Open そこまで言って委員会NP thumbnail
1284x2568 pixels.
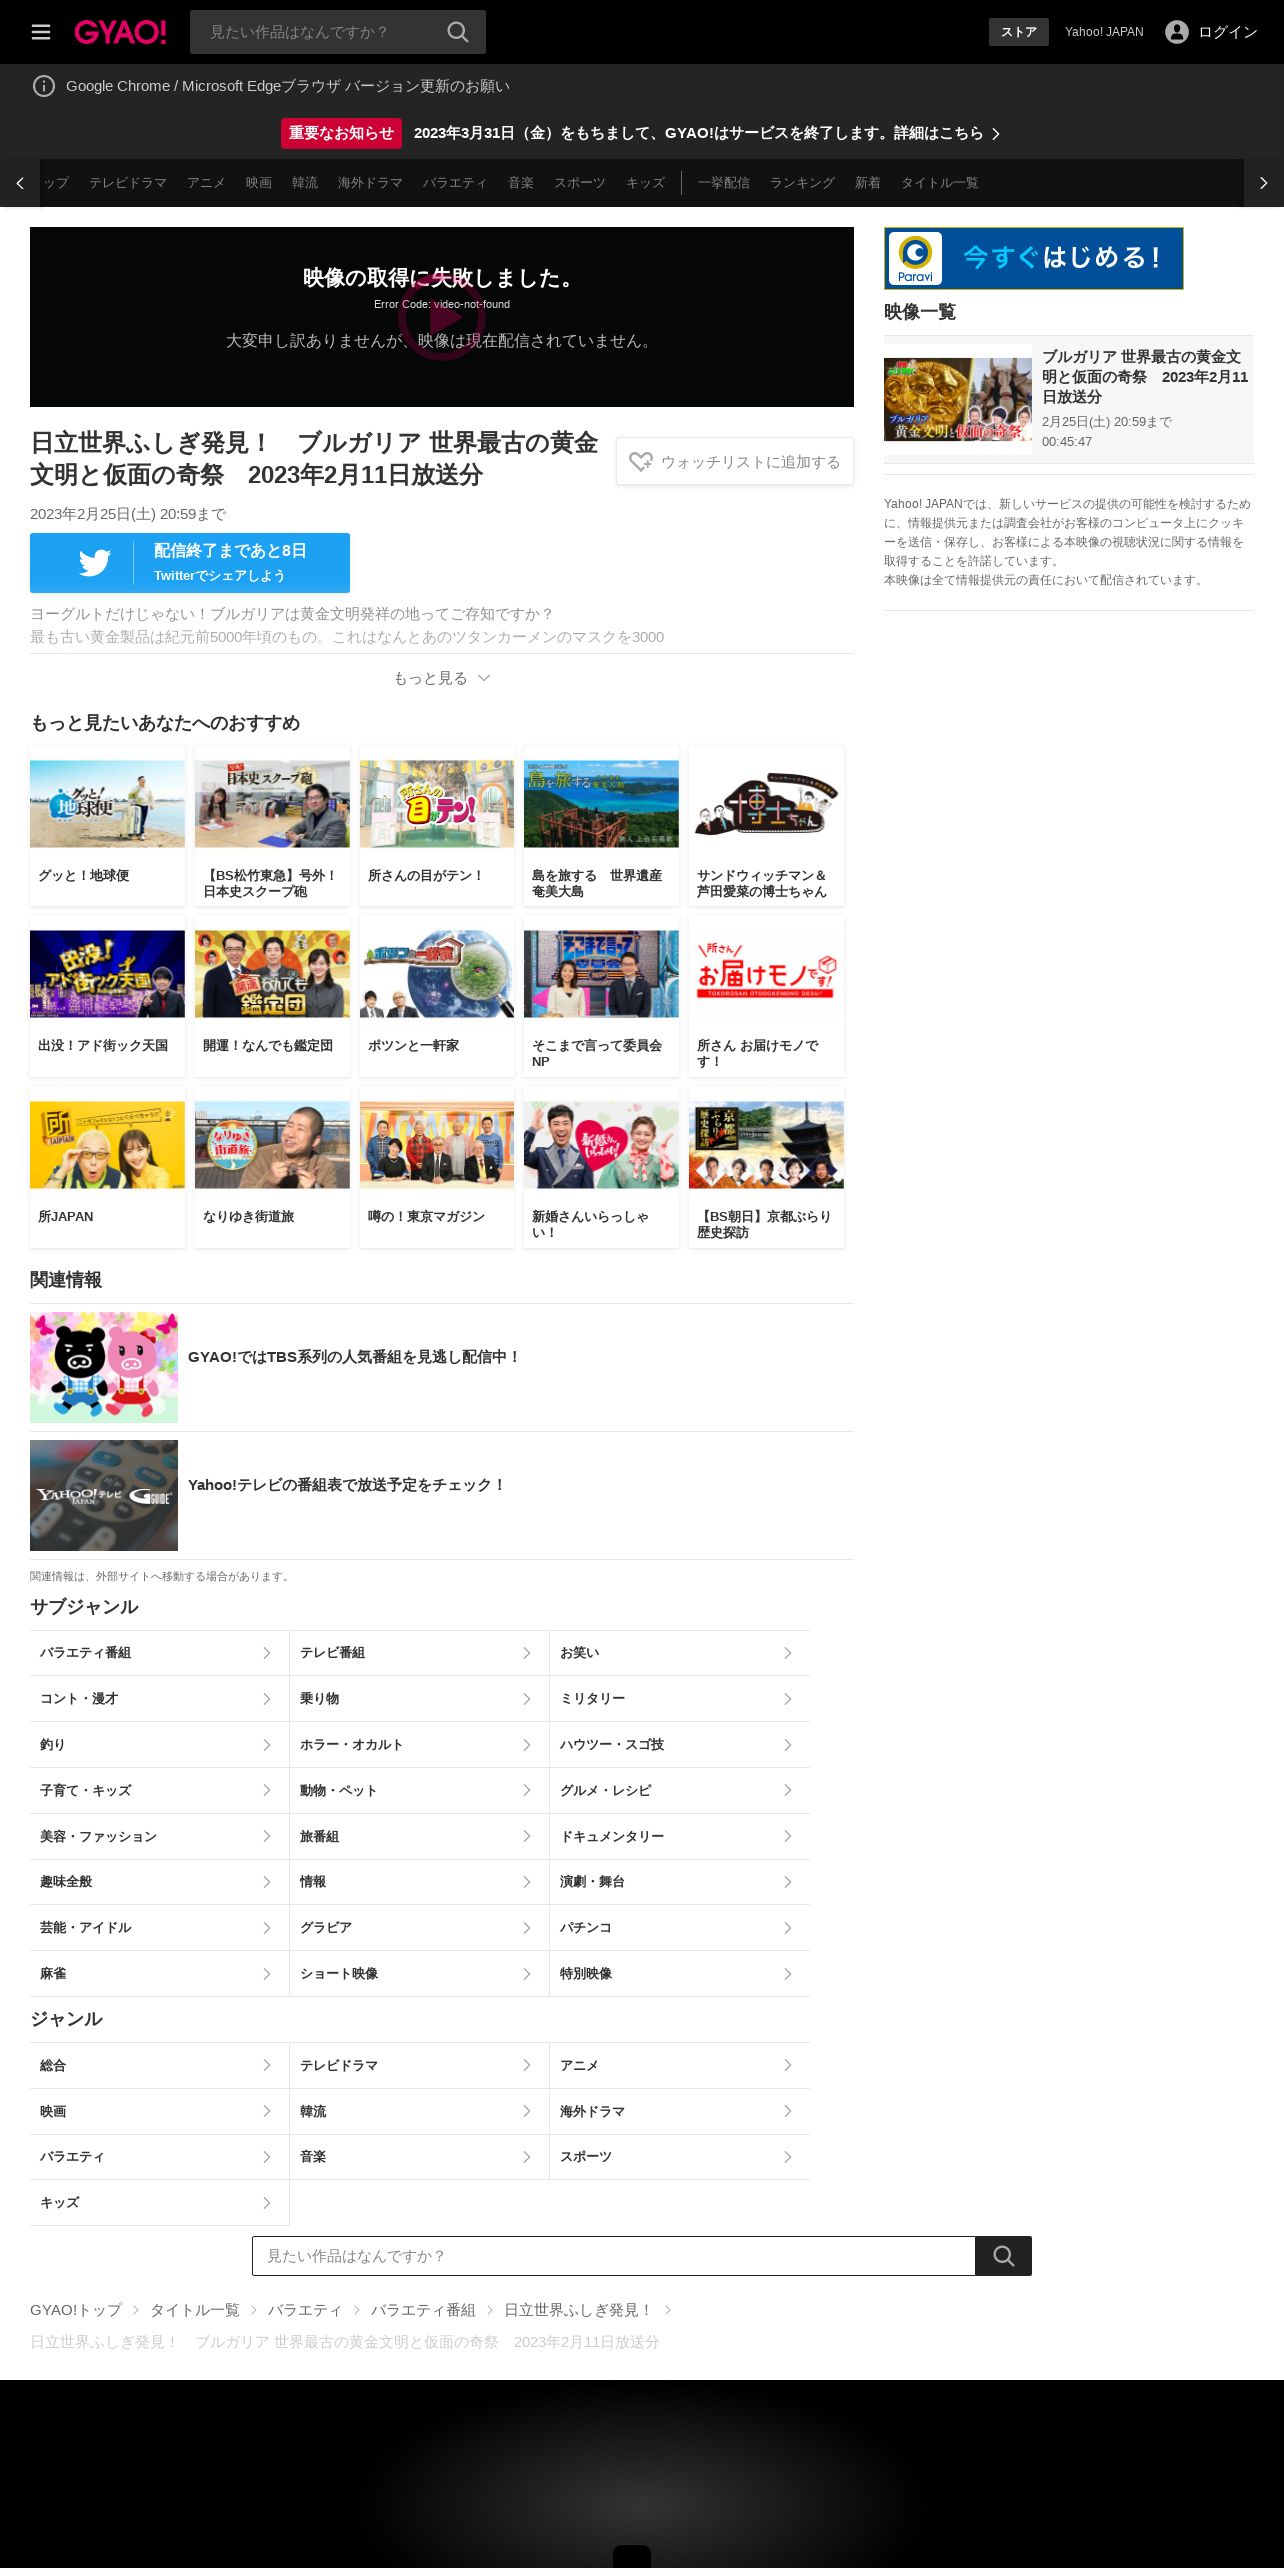point(601,974)
